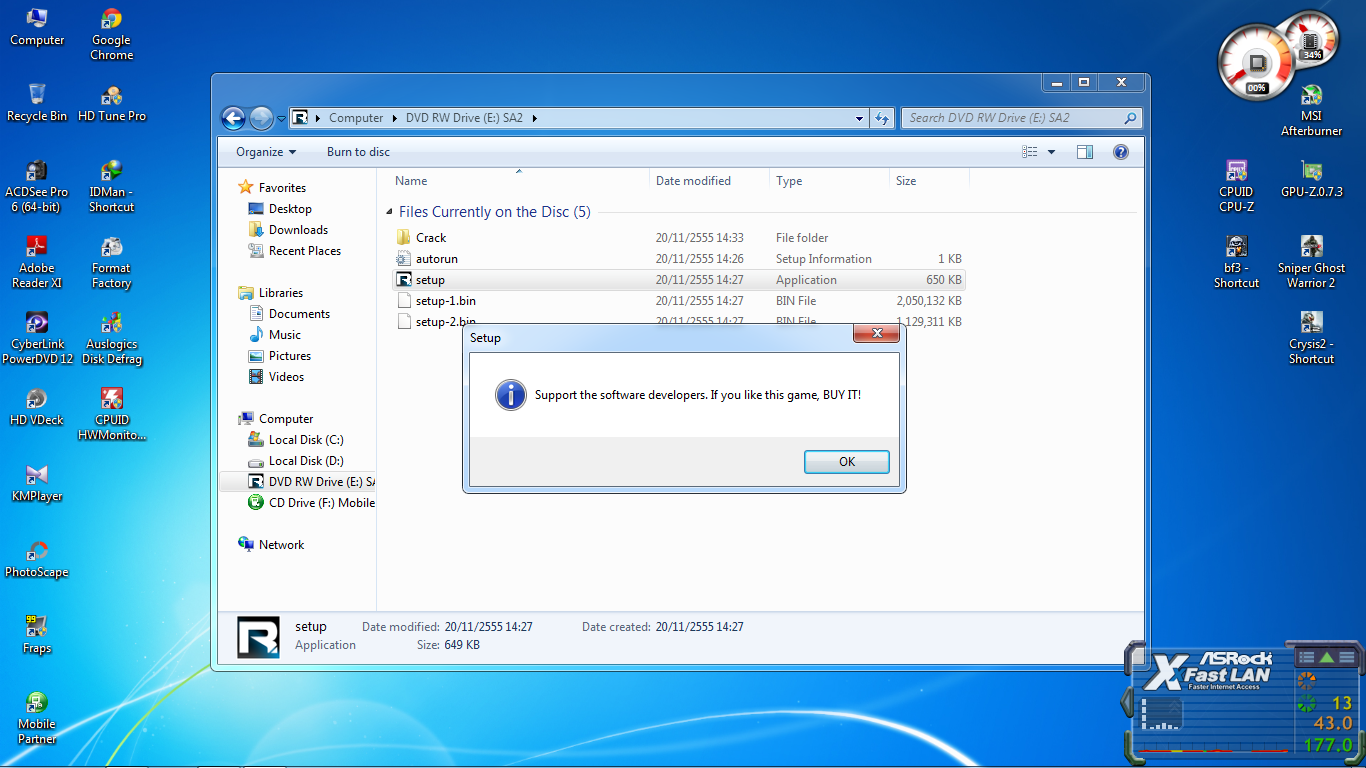
Task: Select the Fraps desktop icon
Action: [37, 634]
